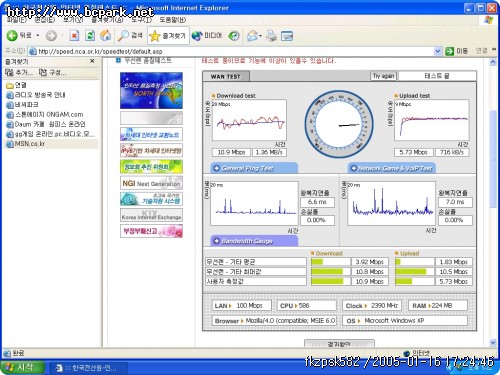Open the 라디오 방송국 안내 favorite
This screenshot has width=500, height=375.
36,95
